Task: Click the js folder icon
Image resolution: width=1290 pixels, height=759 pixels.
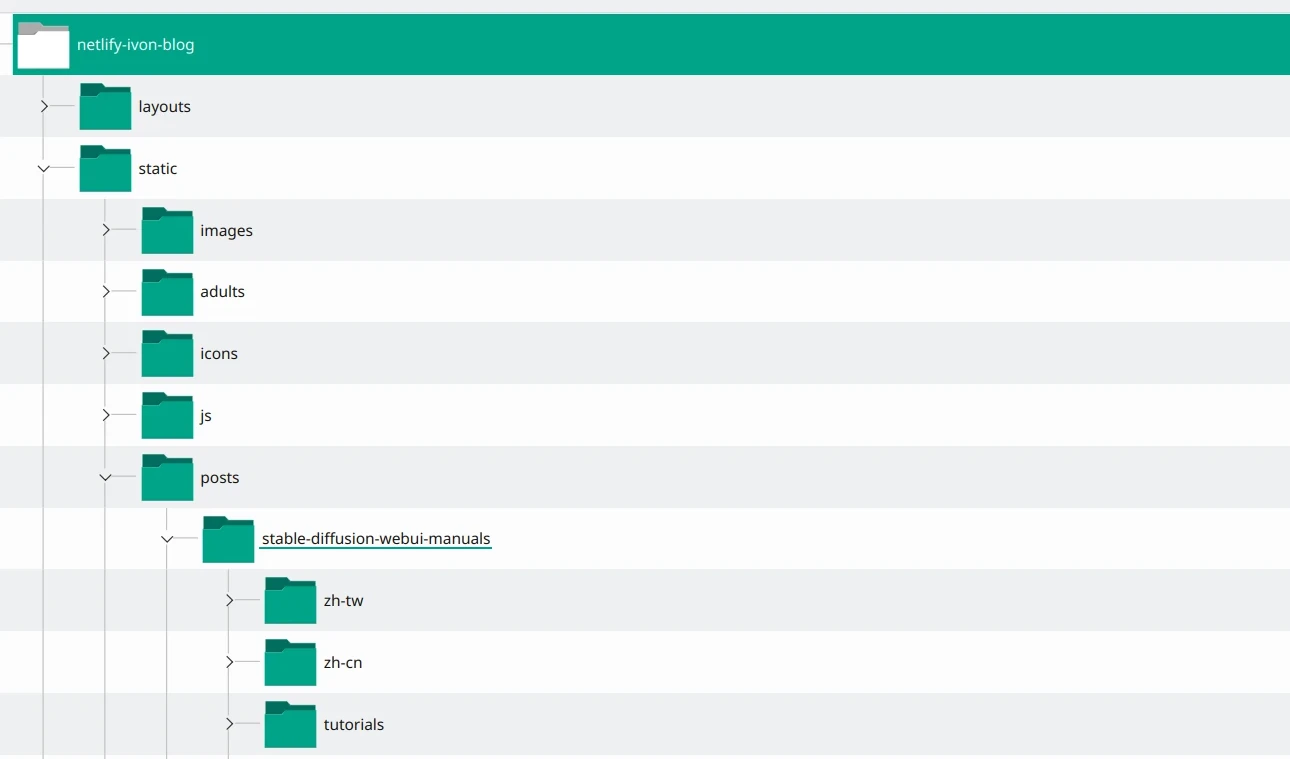Action: pyautogui.click(x=167, y=416)
